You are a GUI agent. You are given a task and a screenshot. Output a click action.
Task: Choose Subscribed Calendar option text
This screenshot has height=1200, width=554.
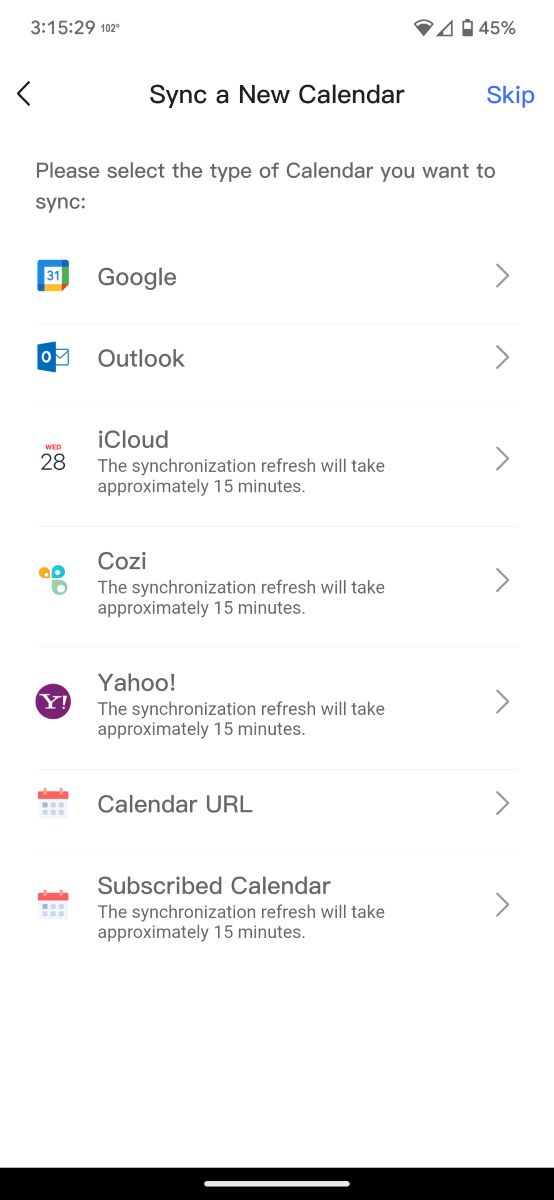(214, 885)
